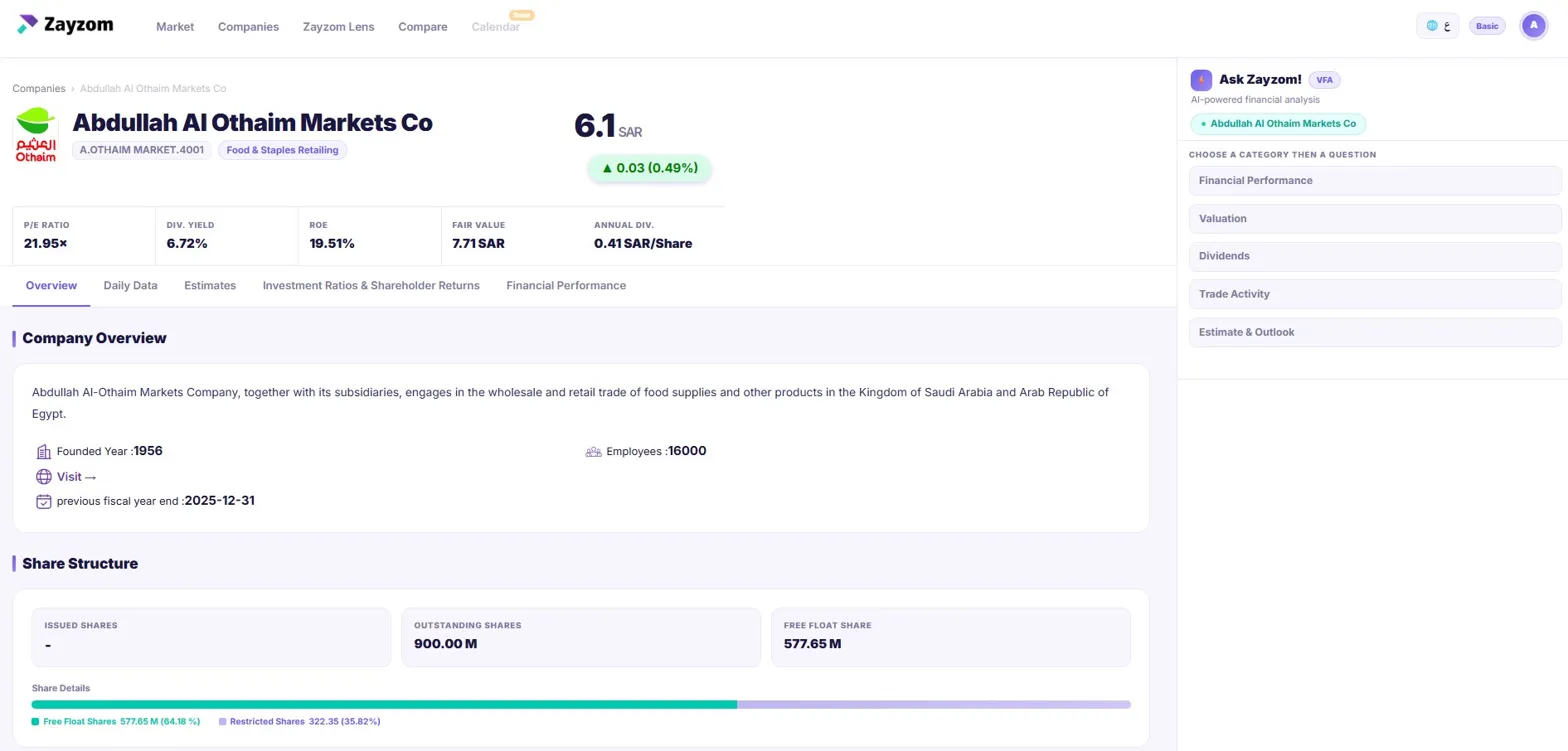Click the share details progress bar
Viewport: 1568px width, 751px height.
coord(581,704)
